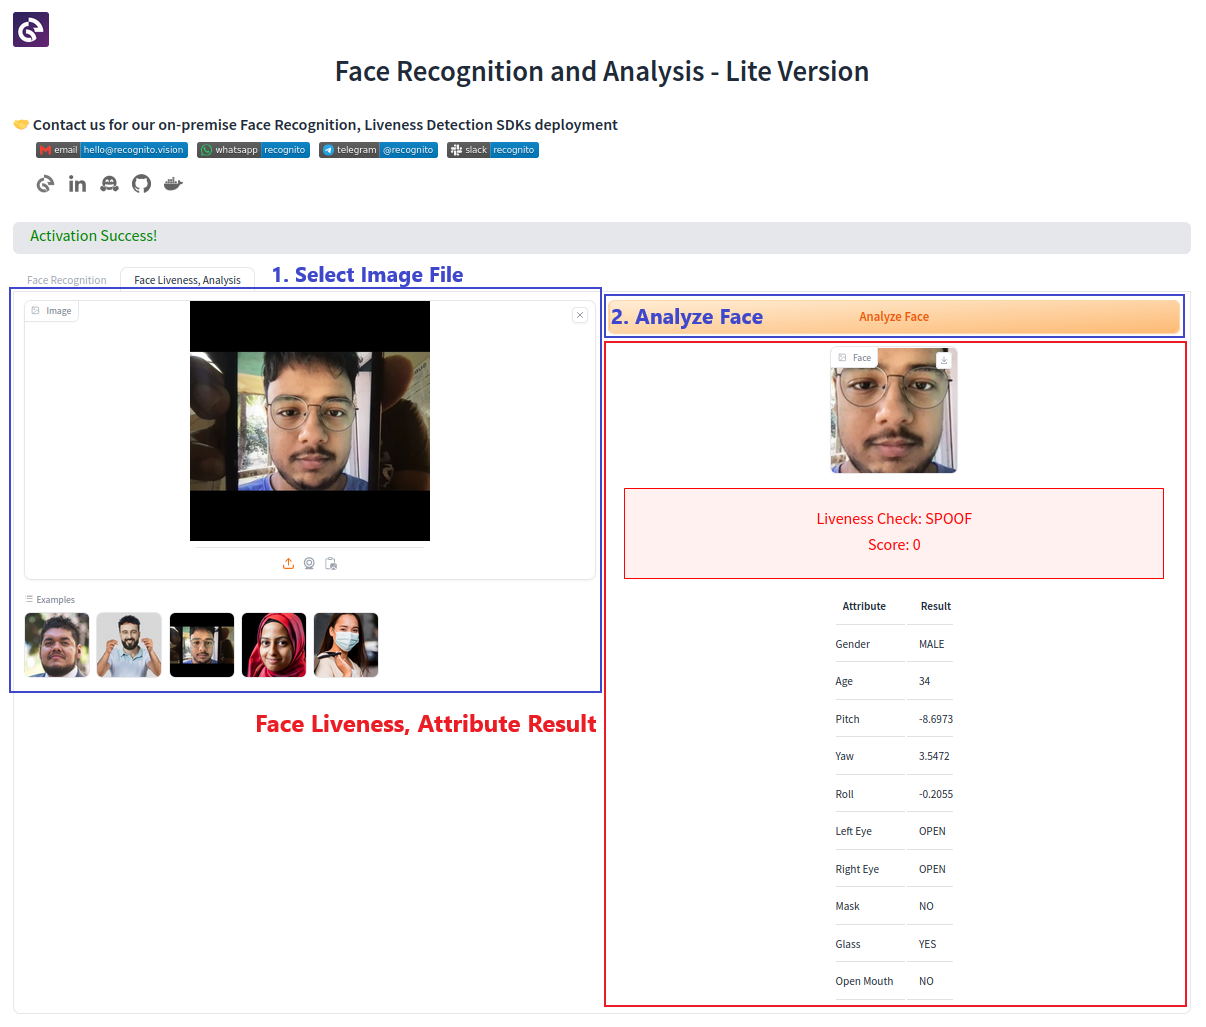This screenshot has width=1206, height=1027.
Task: Open the Telegram @recognito badge
Action: tap(378, 150)
